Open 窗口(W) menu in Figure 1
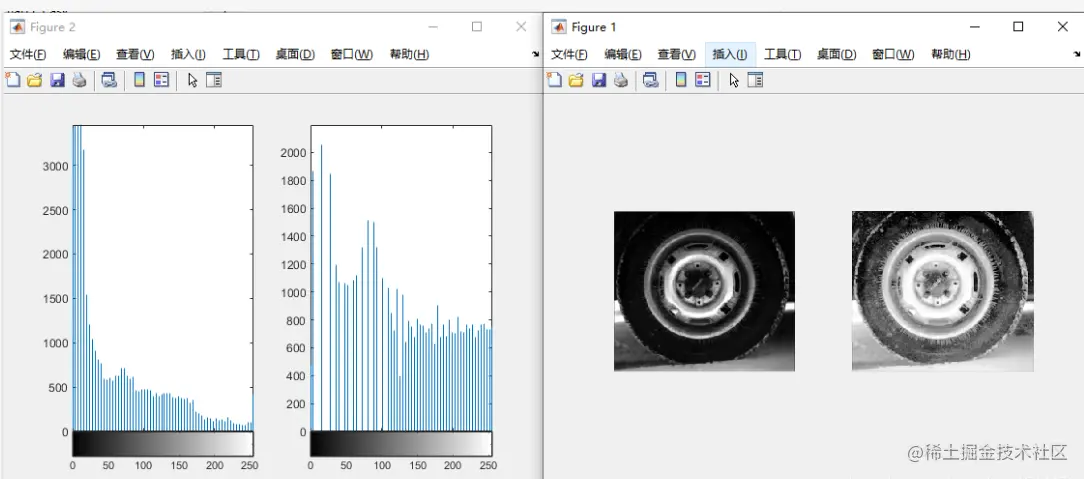The width and height of the screenshot is (1084, 479). [893, 55]
